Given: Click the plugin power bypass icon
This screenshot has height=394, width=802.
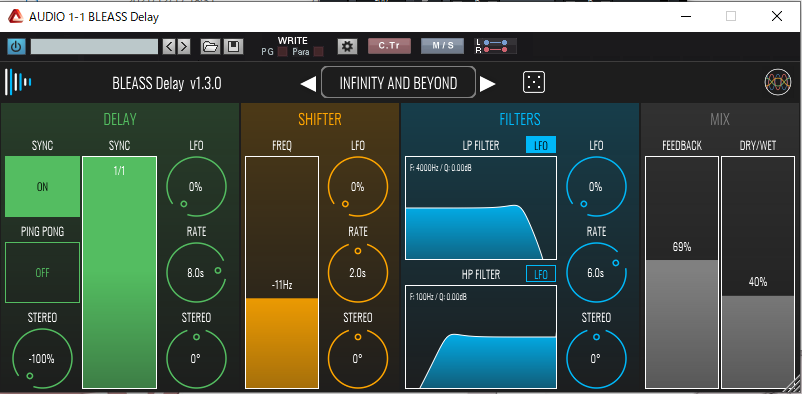Looking at the screenshot, I should pos(16,47).
